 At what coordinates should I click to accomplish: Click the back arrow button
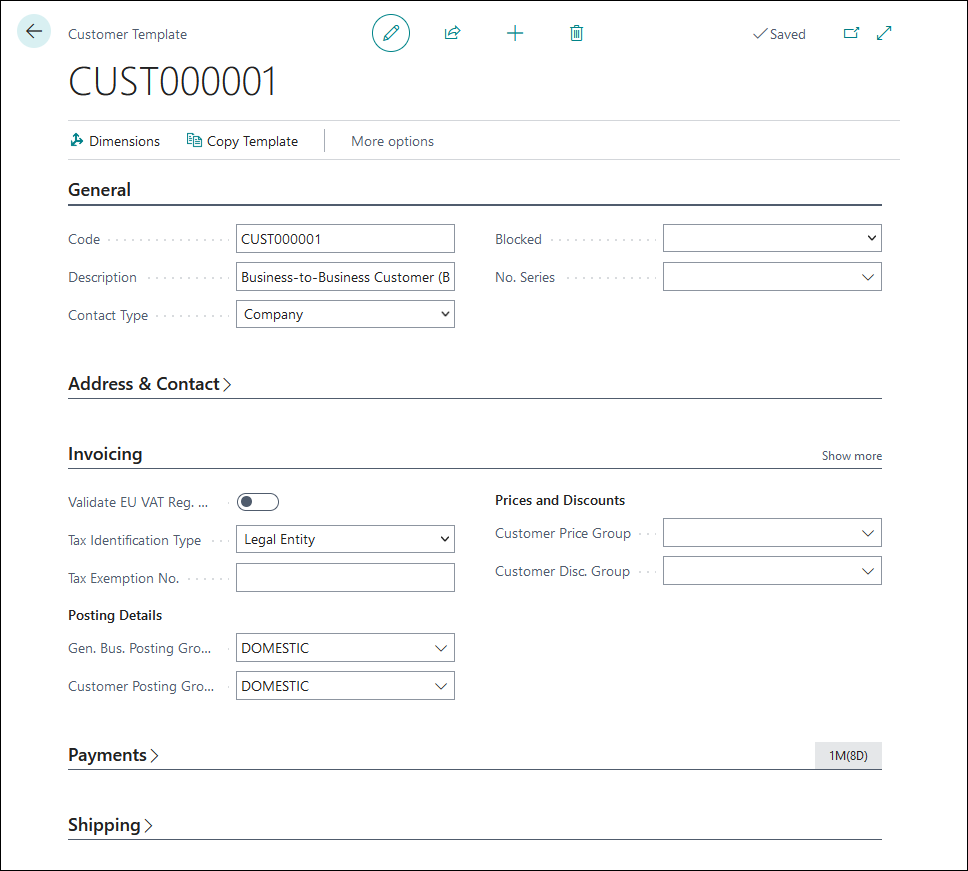pyautogui.click(x=34, y=31)
